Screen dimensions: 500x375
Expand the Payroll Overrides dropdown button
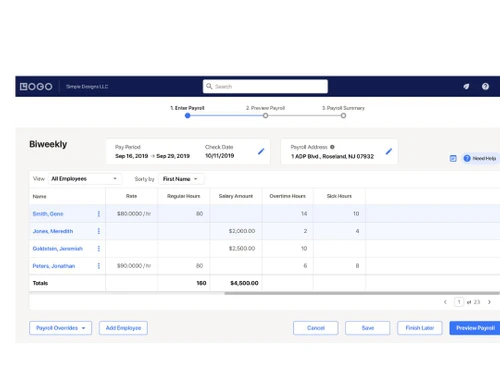(x=60, y=328)
